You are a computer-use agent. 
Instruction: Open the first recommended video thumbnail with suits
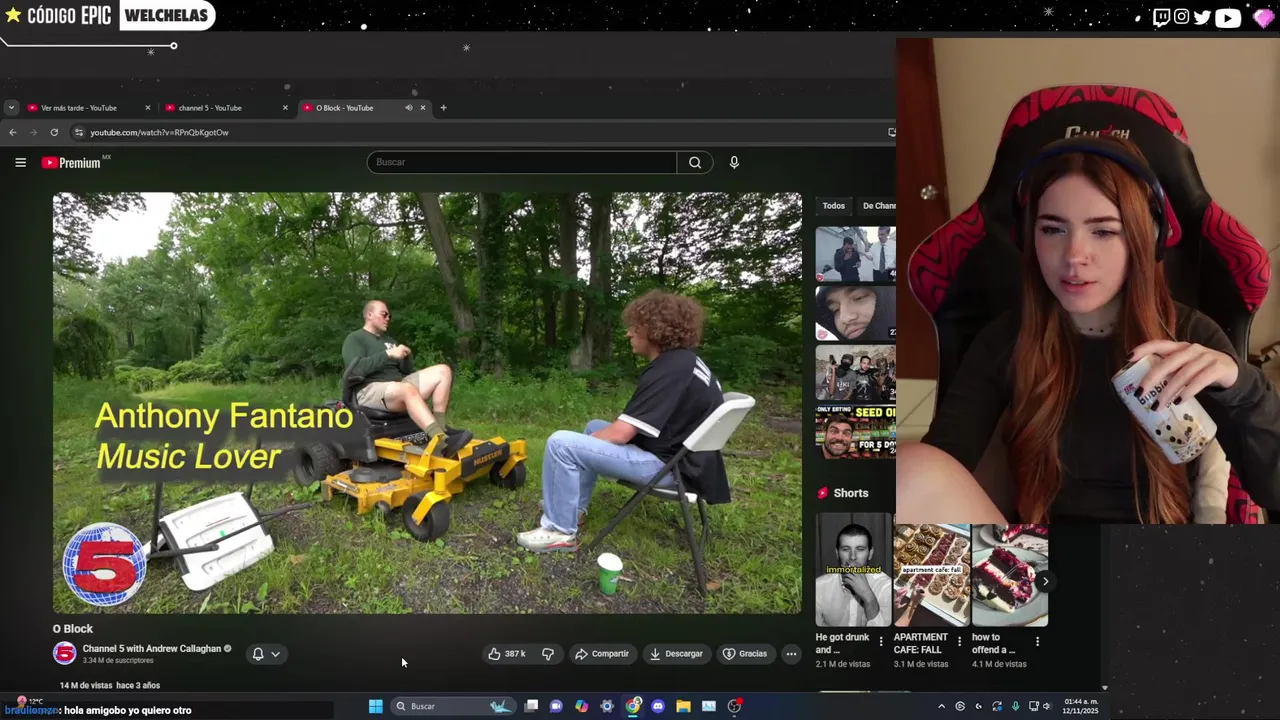pos(855,254)
